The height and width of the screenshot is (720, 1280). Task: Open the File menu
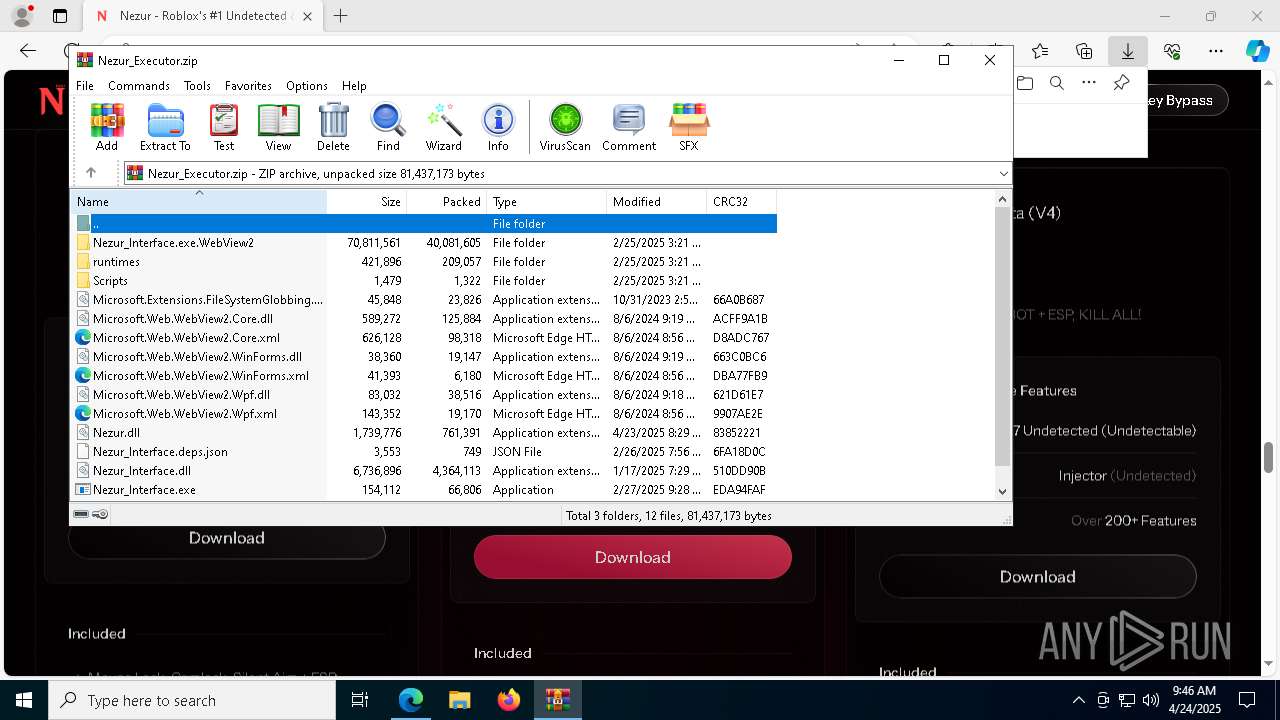pos(85,86)
